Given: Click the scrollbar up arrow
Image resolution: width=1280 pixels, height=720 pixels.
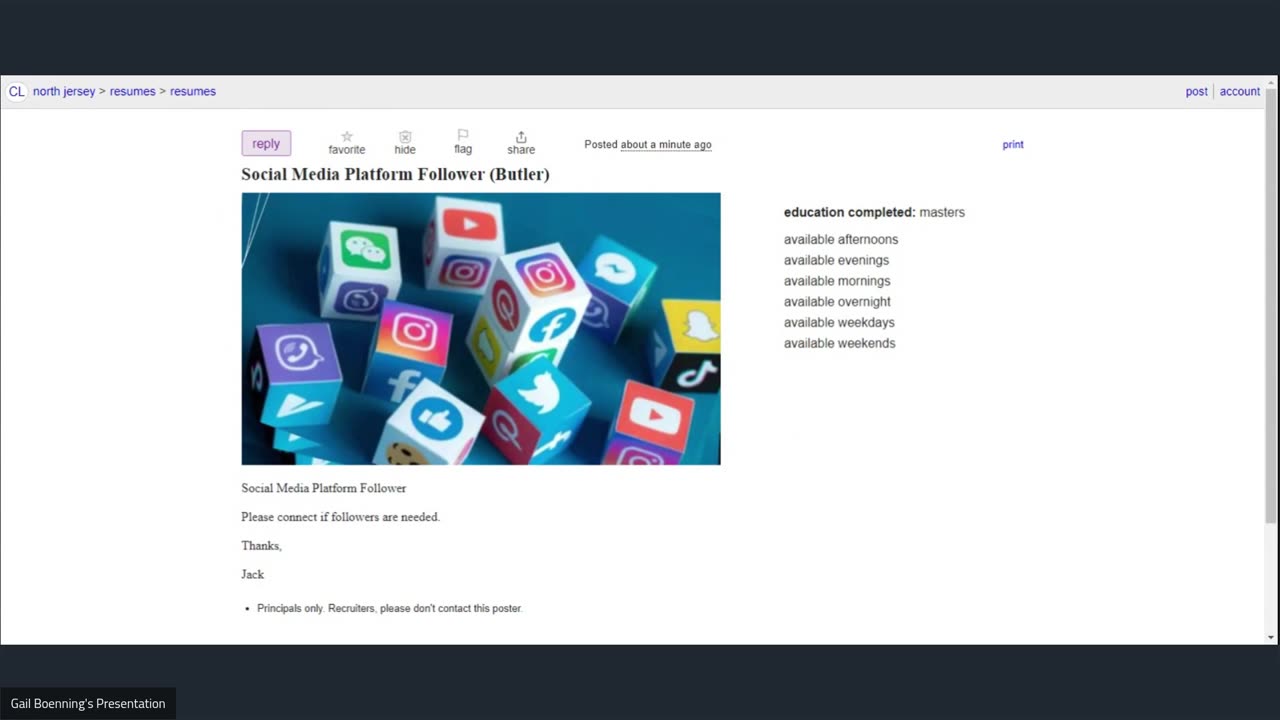Looking at the screenshot, I should click(1271, 81).
